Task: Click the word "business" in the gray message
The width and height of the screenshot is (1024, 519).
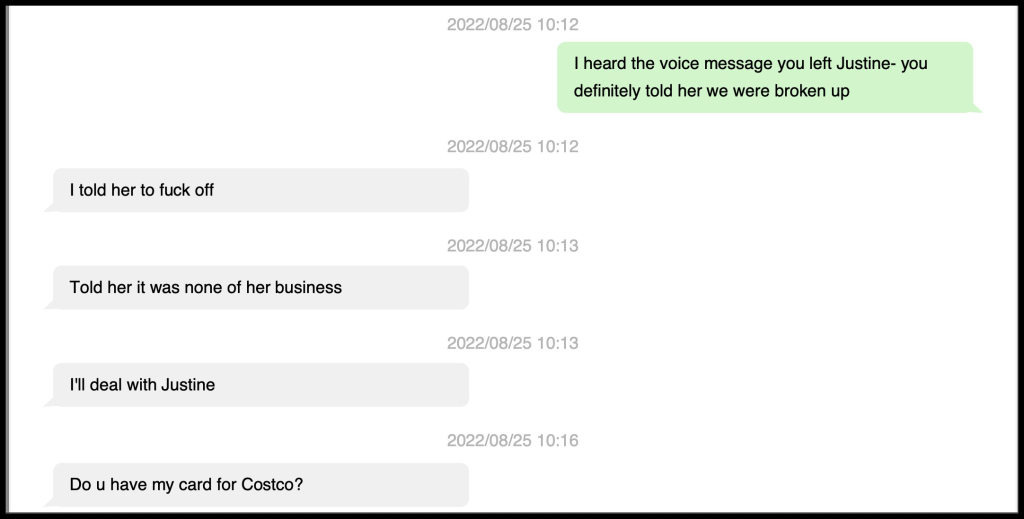Action: point(308,288)
